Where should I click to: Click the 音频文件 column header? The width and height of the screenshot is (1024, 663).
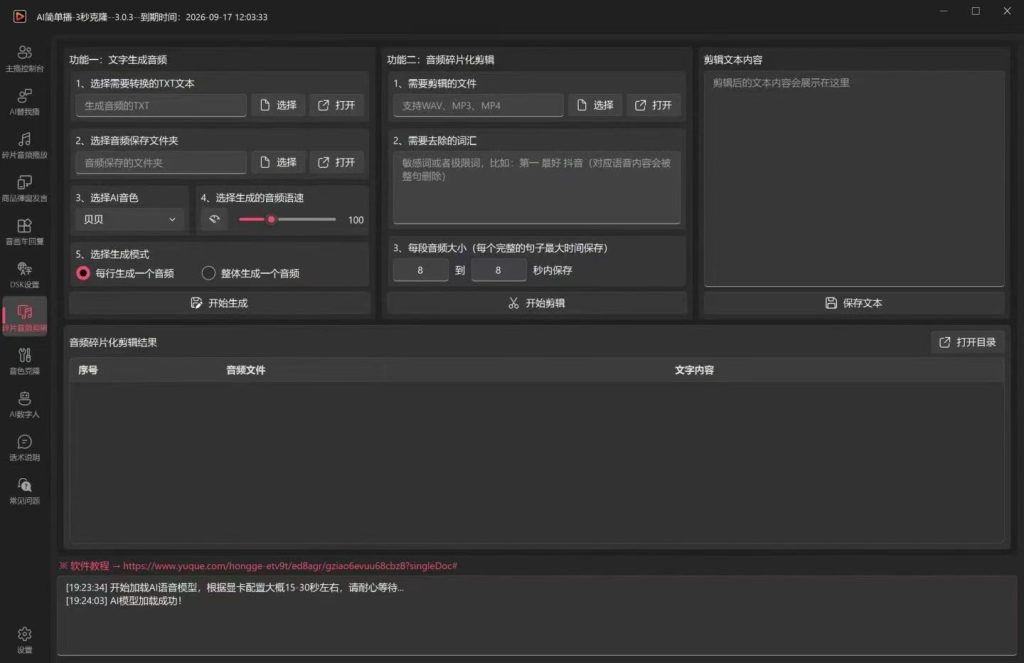[246, 370]
